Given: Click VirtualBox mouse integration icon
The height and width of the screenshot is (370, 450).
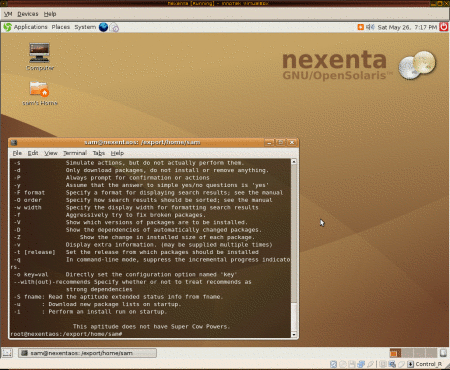Looking at the screenshot, I should click(401, 364).
